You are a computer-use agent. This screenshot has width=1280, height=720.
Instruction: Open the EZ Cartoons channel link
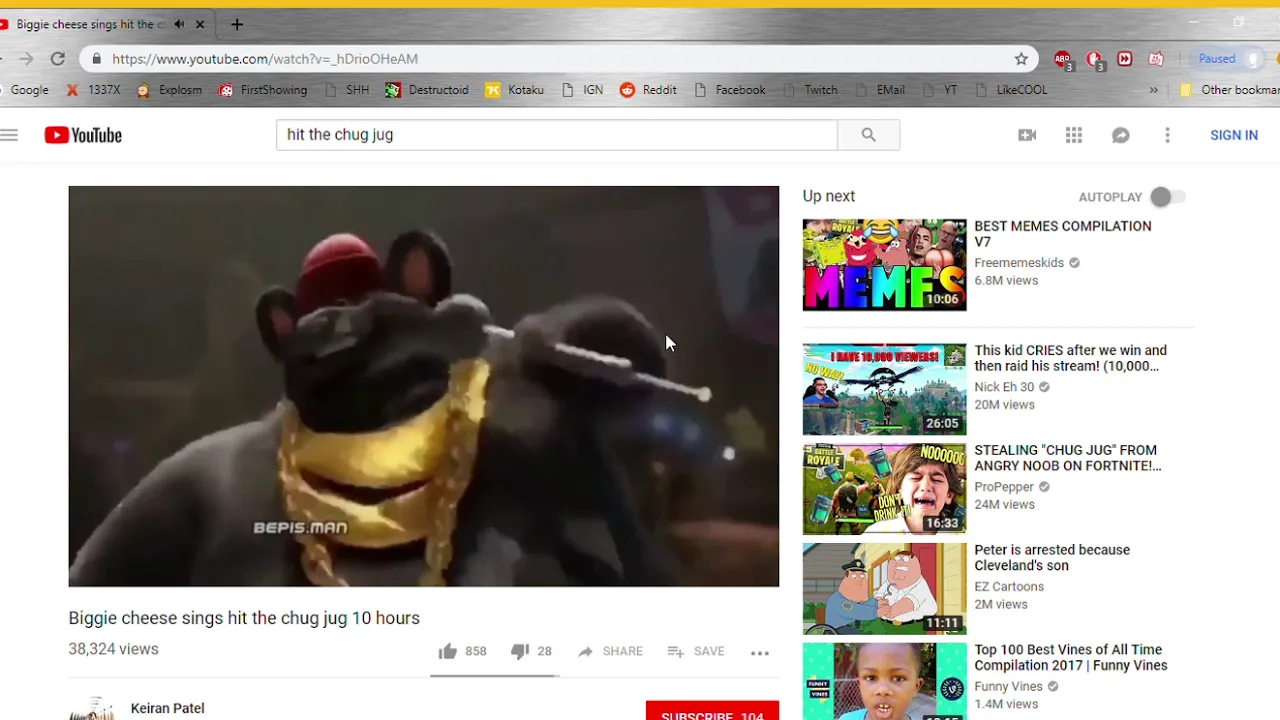[x=1009, y=587]
